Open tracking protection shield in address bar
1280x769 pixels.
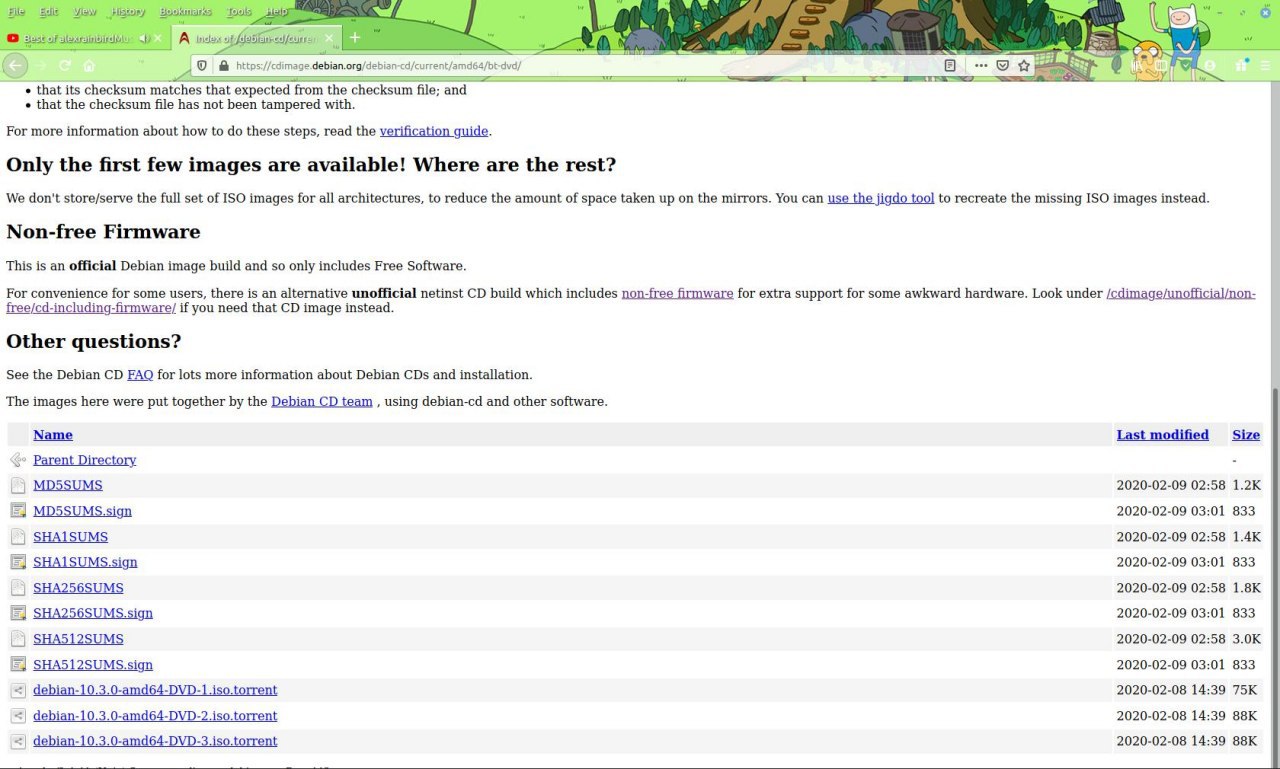coord(201,65)
